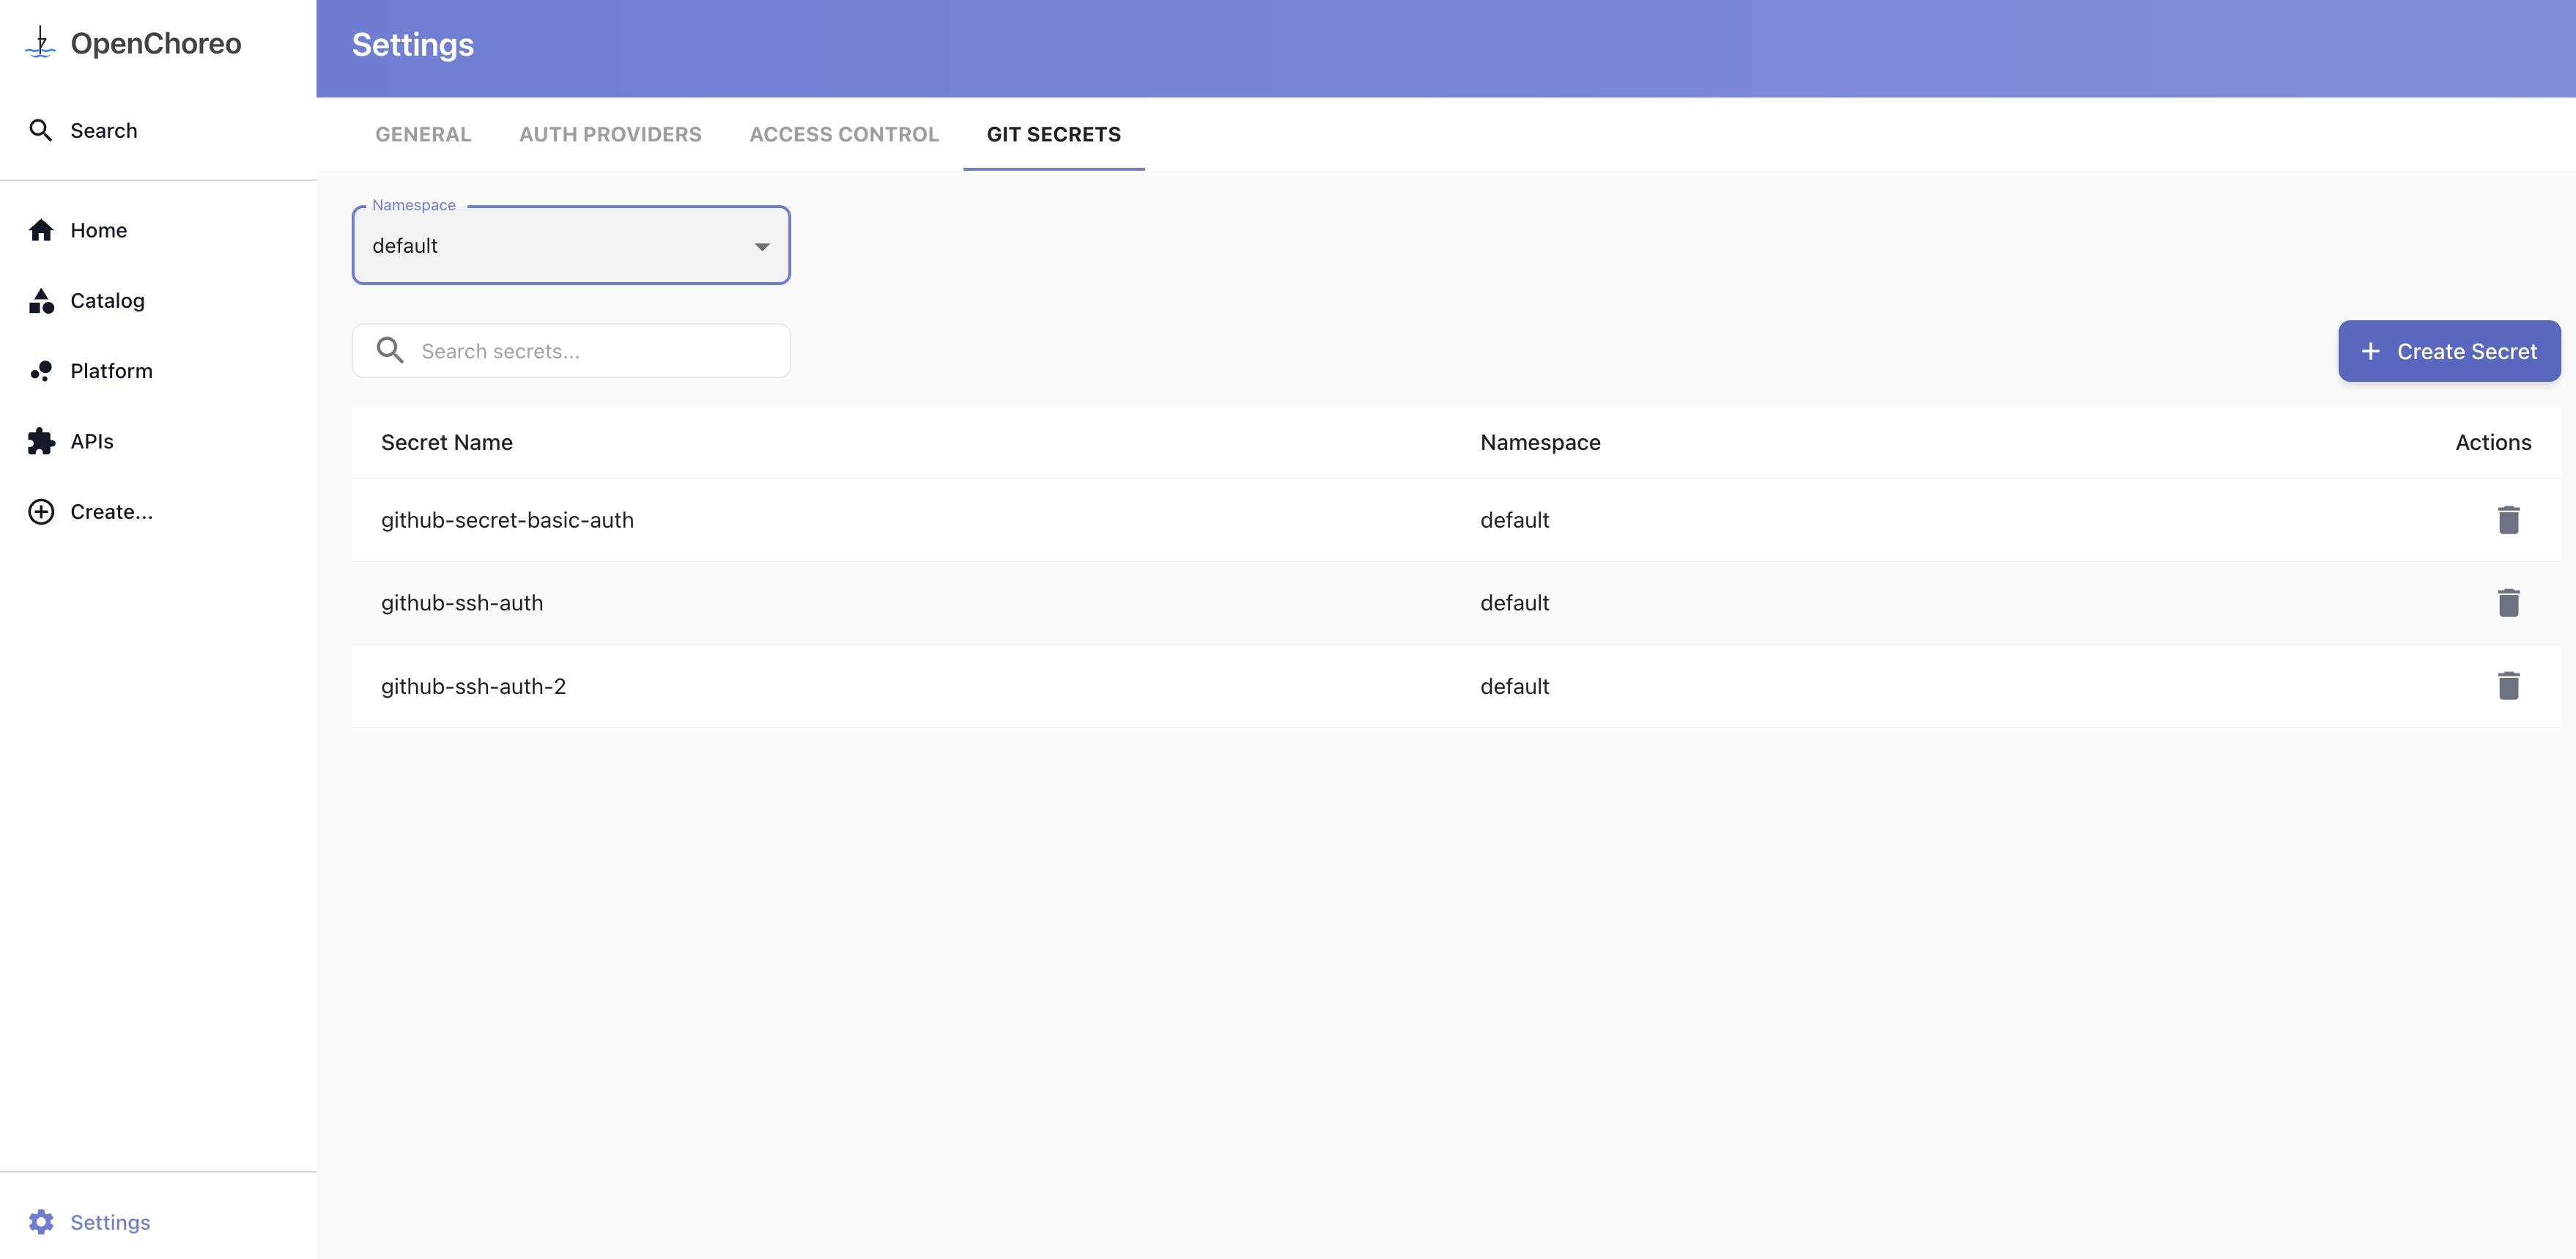Click the Git Secrets tab
This screenshot has height=1259, width=2576.
(1053, 135)
